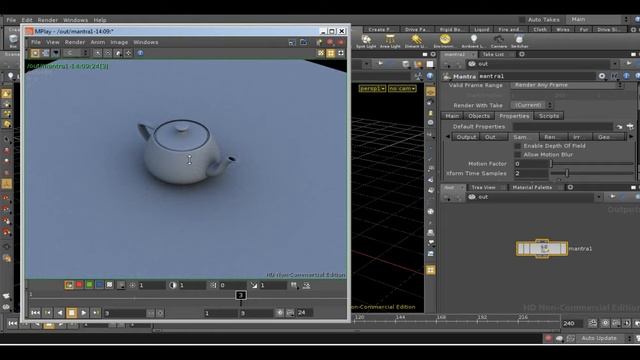The width and height of the screenshot is (640, 360).
Task: Switch to Objects tab in Mantra parameters
Action: pyautogui.click(x=479, y=116)
